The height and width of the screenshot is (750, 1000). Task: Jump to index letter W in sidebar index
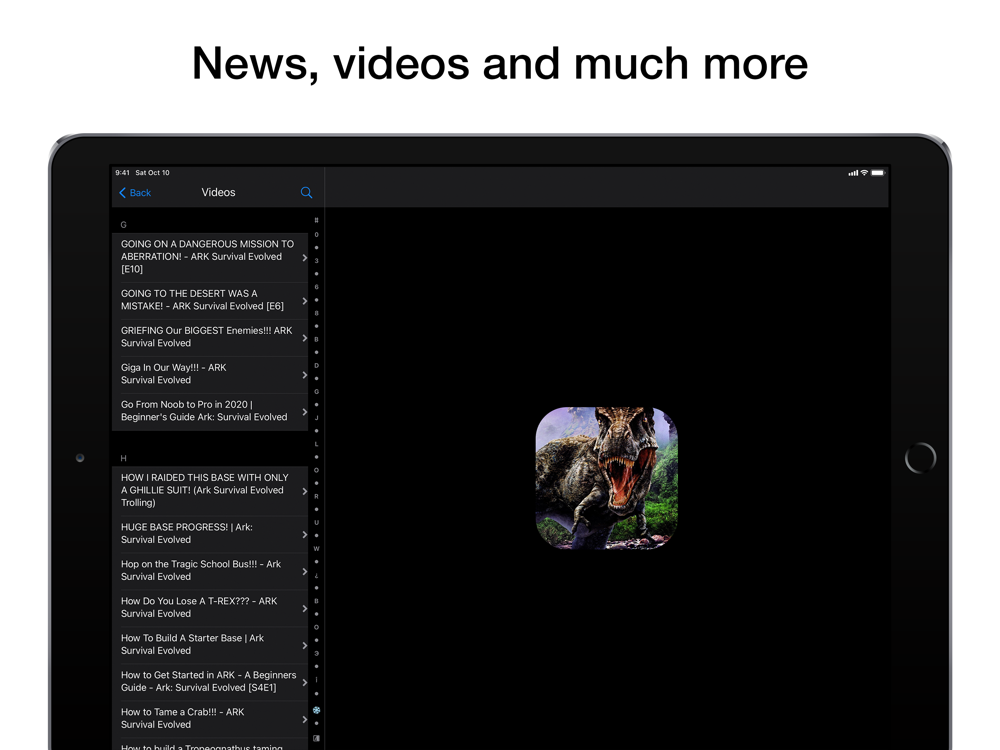(x=316, y=548)
